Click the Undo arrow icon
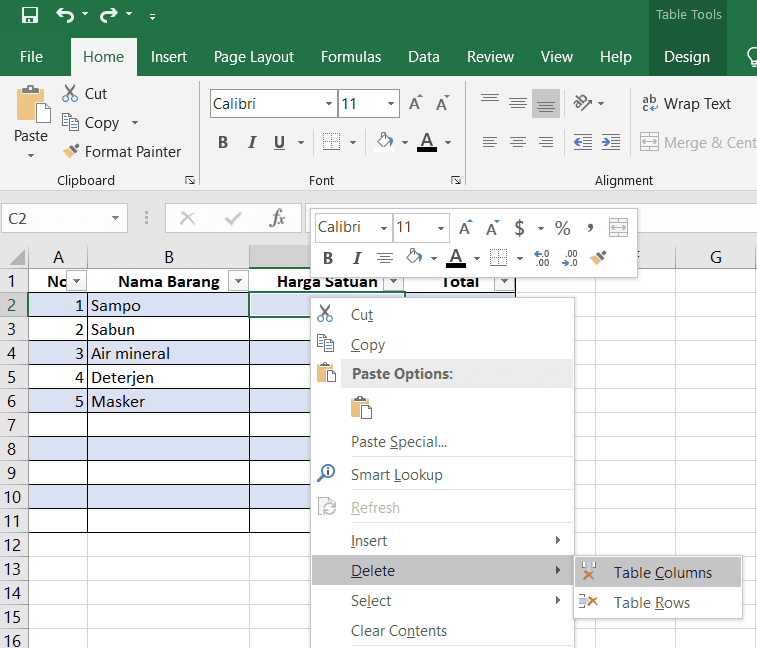Viewport: 757px width, 648px height. (x=65, y=15)
